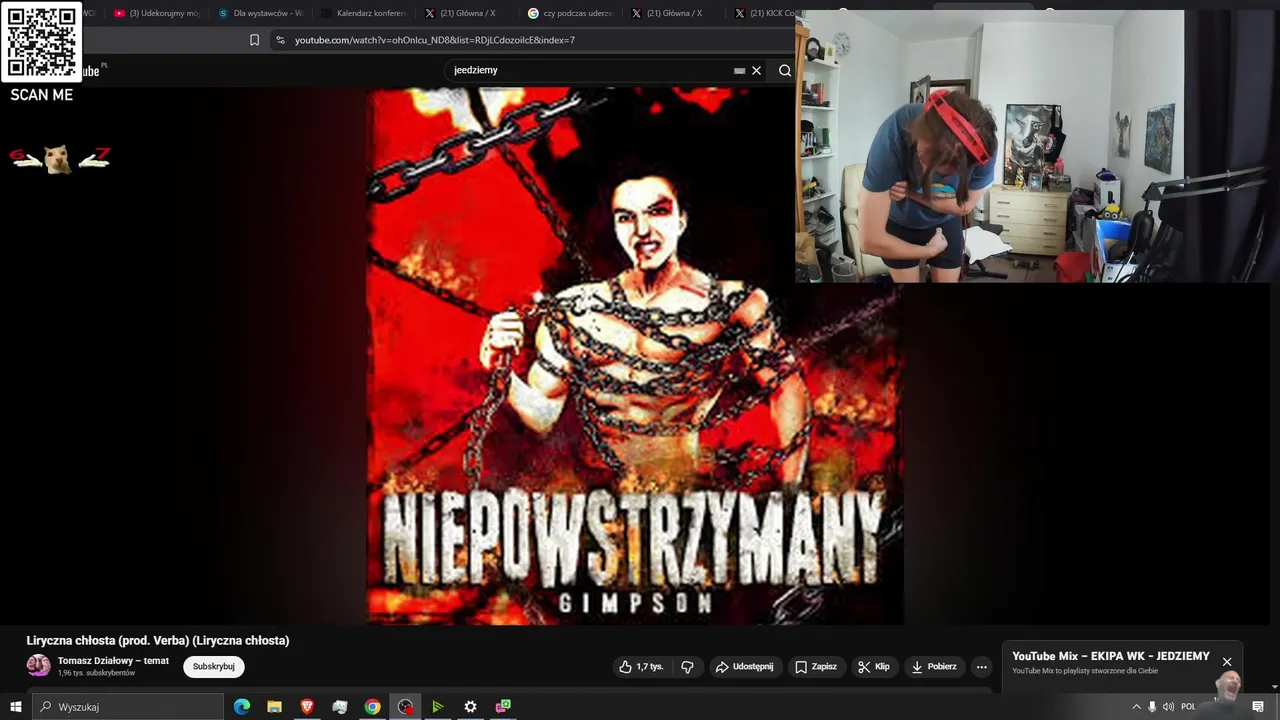Screen dimensions: 1280x720
Task: Show hidden system tray icons
Action: tap(1136, 707)
